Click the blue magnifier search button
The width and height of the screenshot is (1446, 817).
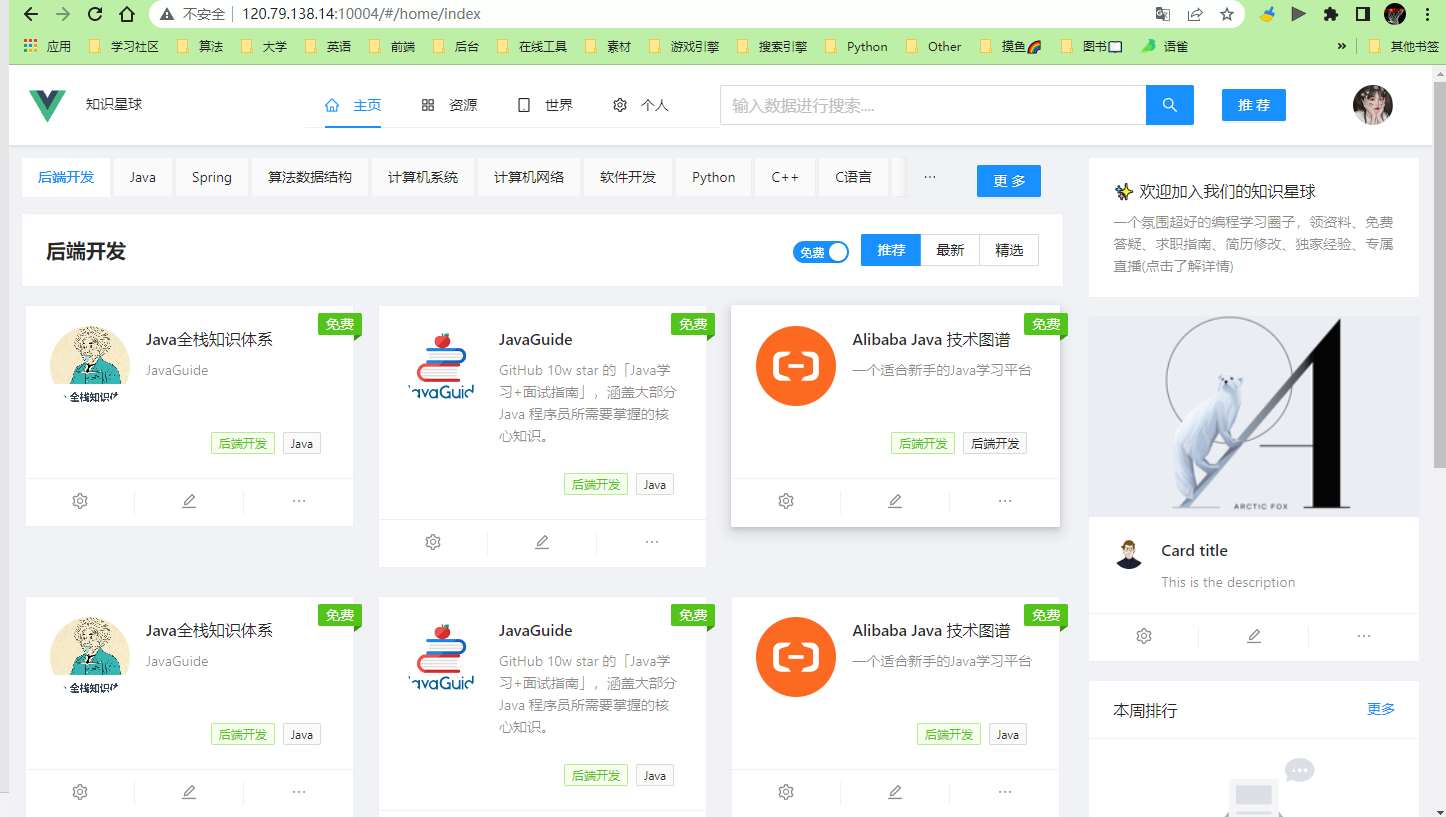coord(1170,105)
